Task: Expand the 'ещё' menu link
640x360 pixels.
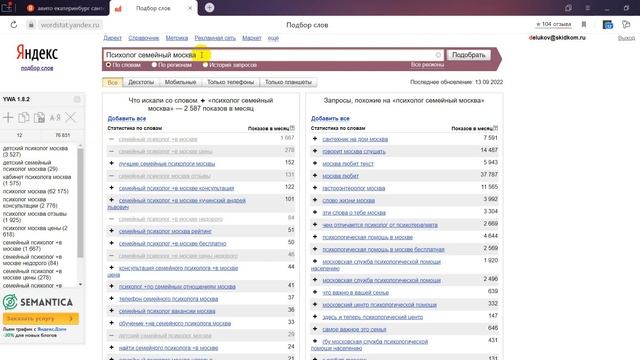Action: click(x=273, y=38)
